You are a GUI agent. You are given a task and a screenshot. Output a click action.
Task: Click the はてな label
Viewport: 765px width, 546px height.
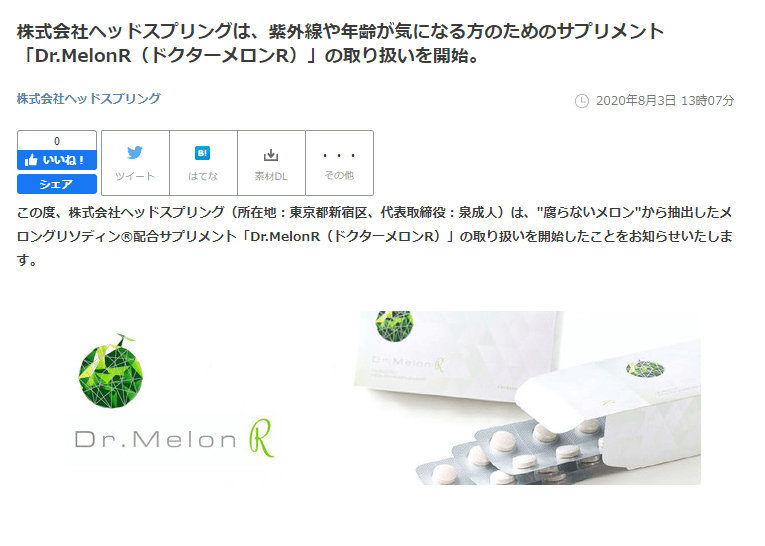[x=202, y=176]
